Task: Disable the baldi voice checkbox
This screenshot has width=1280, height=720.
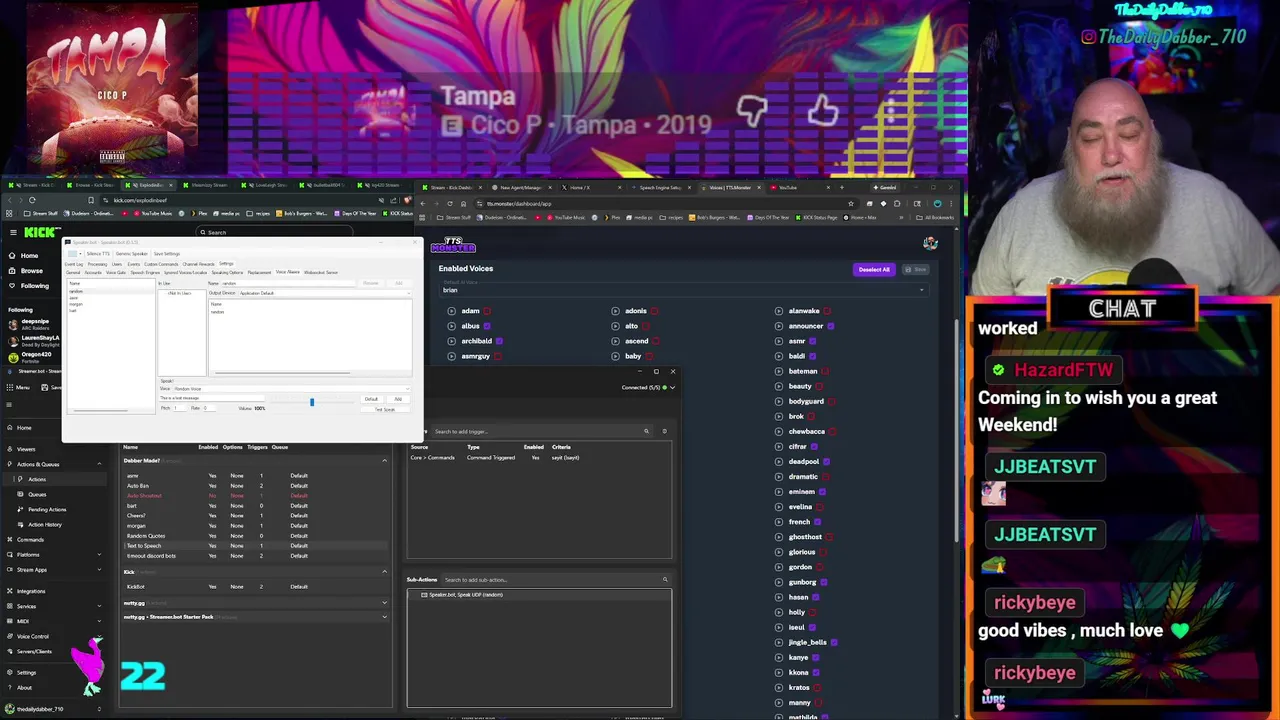Action: click(813, 356)
